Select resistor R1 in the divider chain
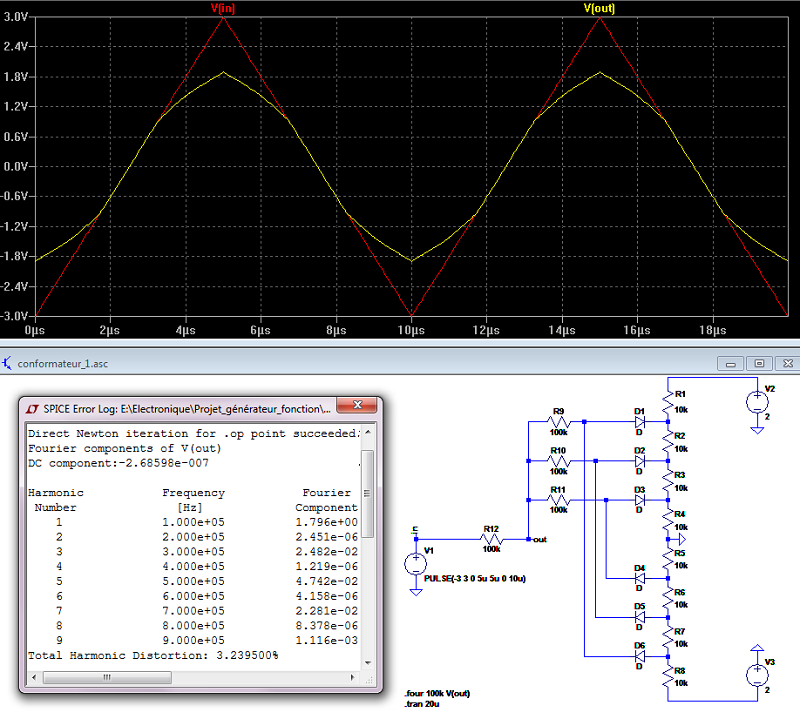This screenshot has width=800, height=712. [x=668, y=402]
